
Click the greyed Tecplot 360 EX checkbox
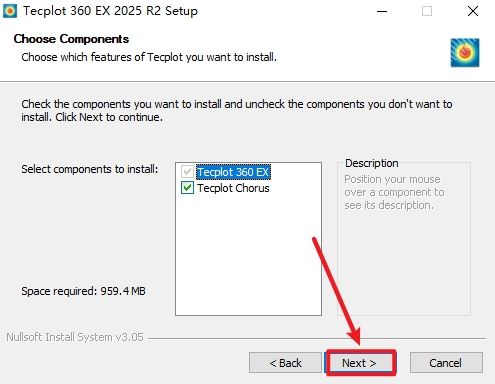pos(187,172)
